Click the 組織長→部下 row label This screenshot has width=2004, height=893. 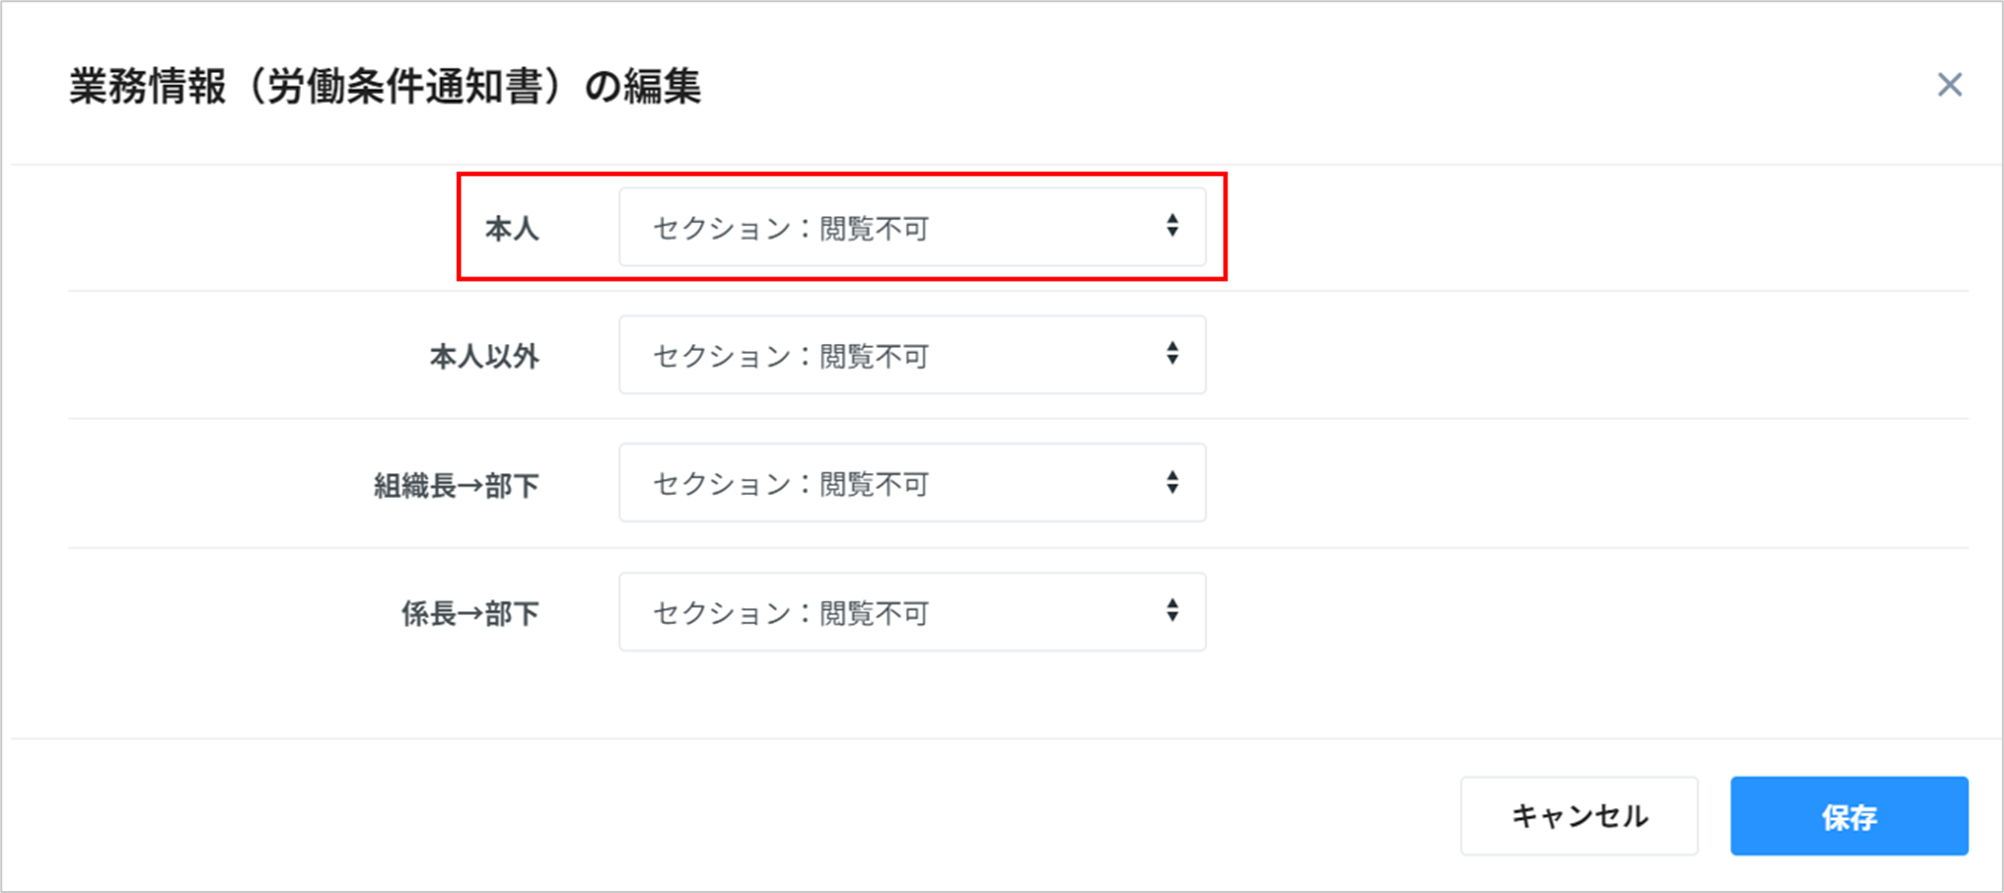456,486
